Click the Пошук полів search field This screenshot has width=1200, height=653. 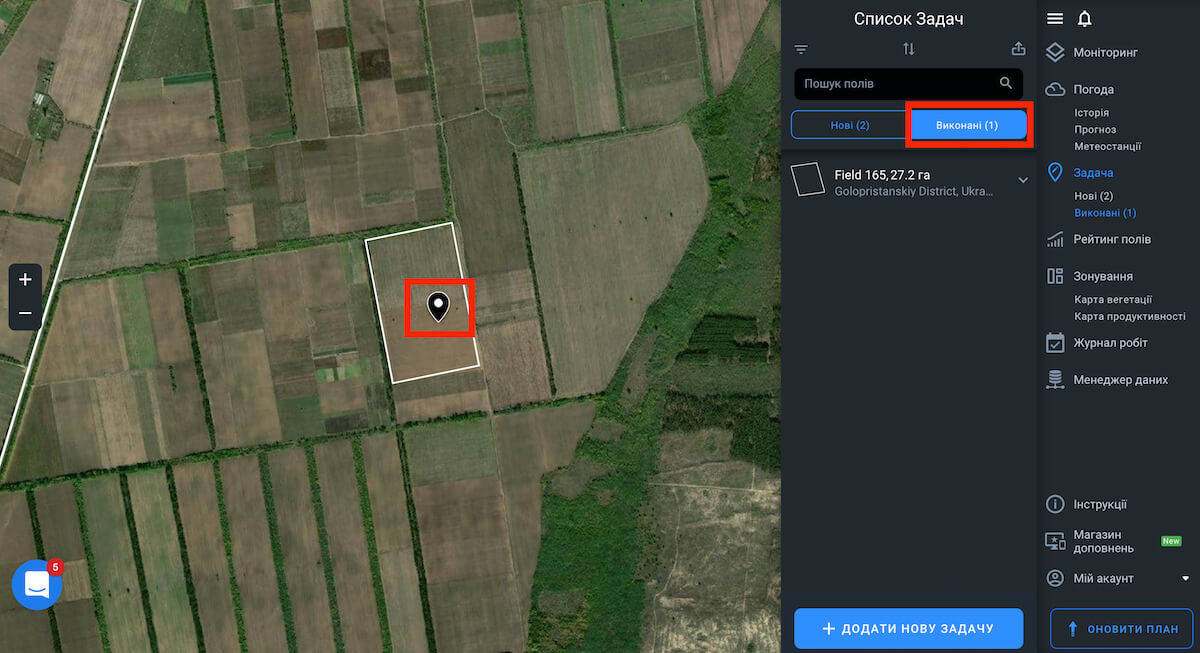(895, 83)
